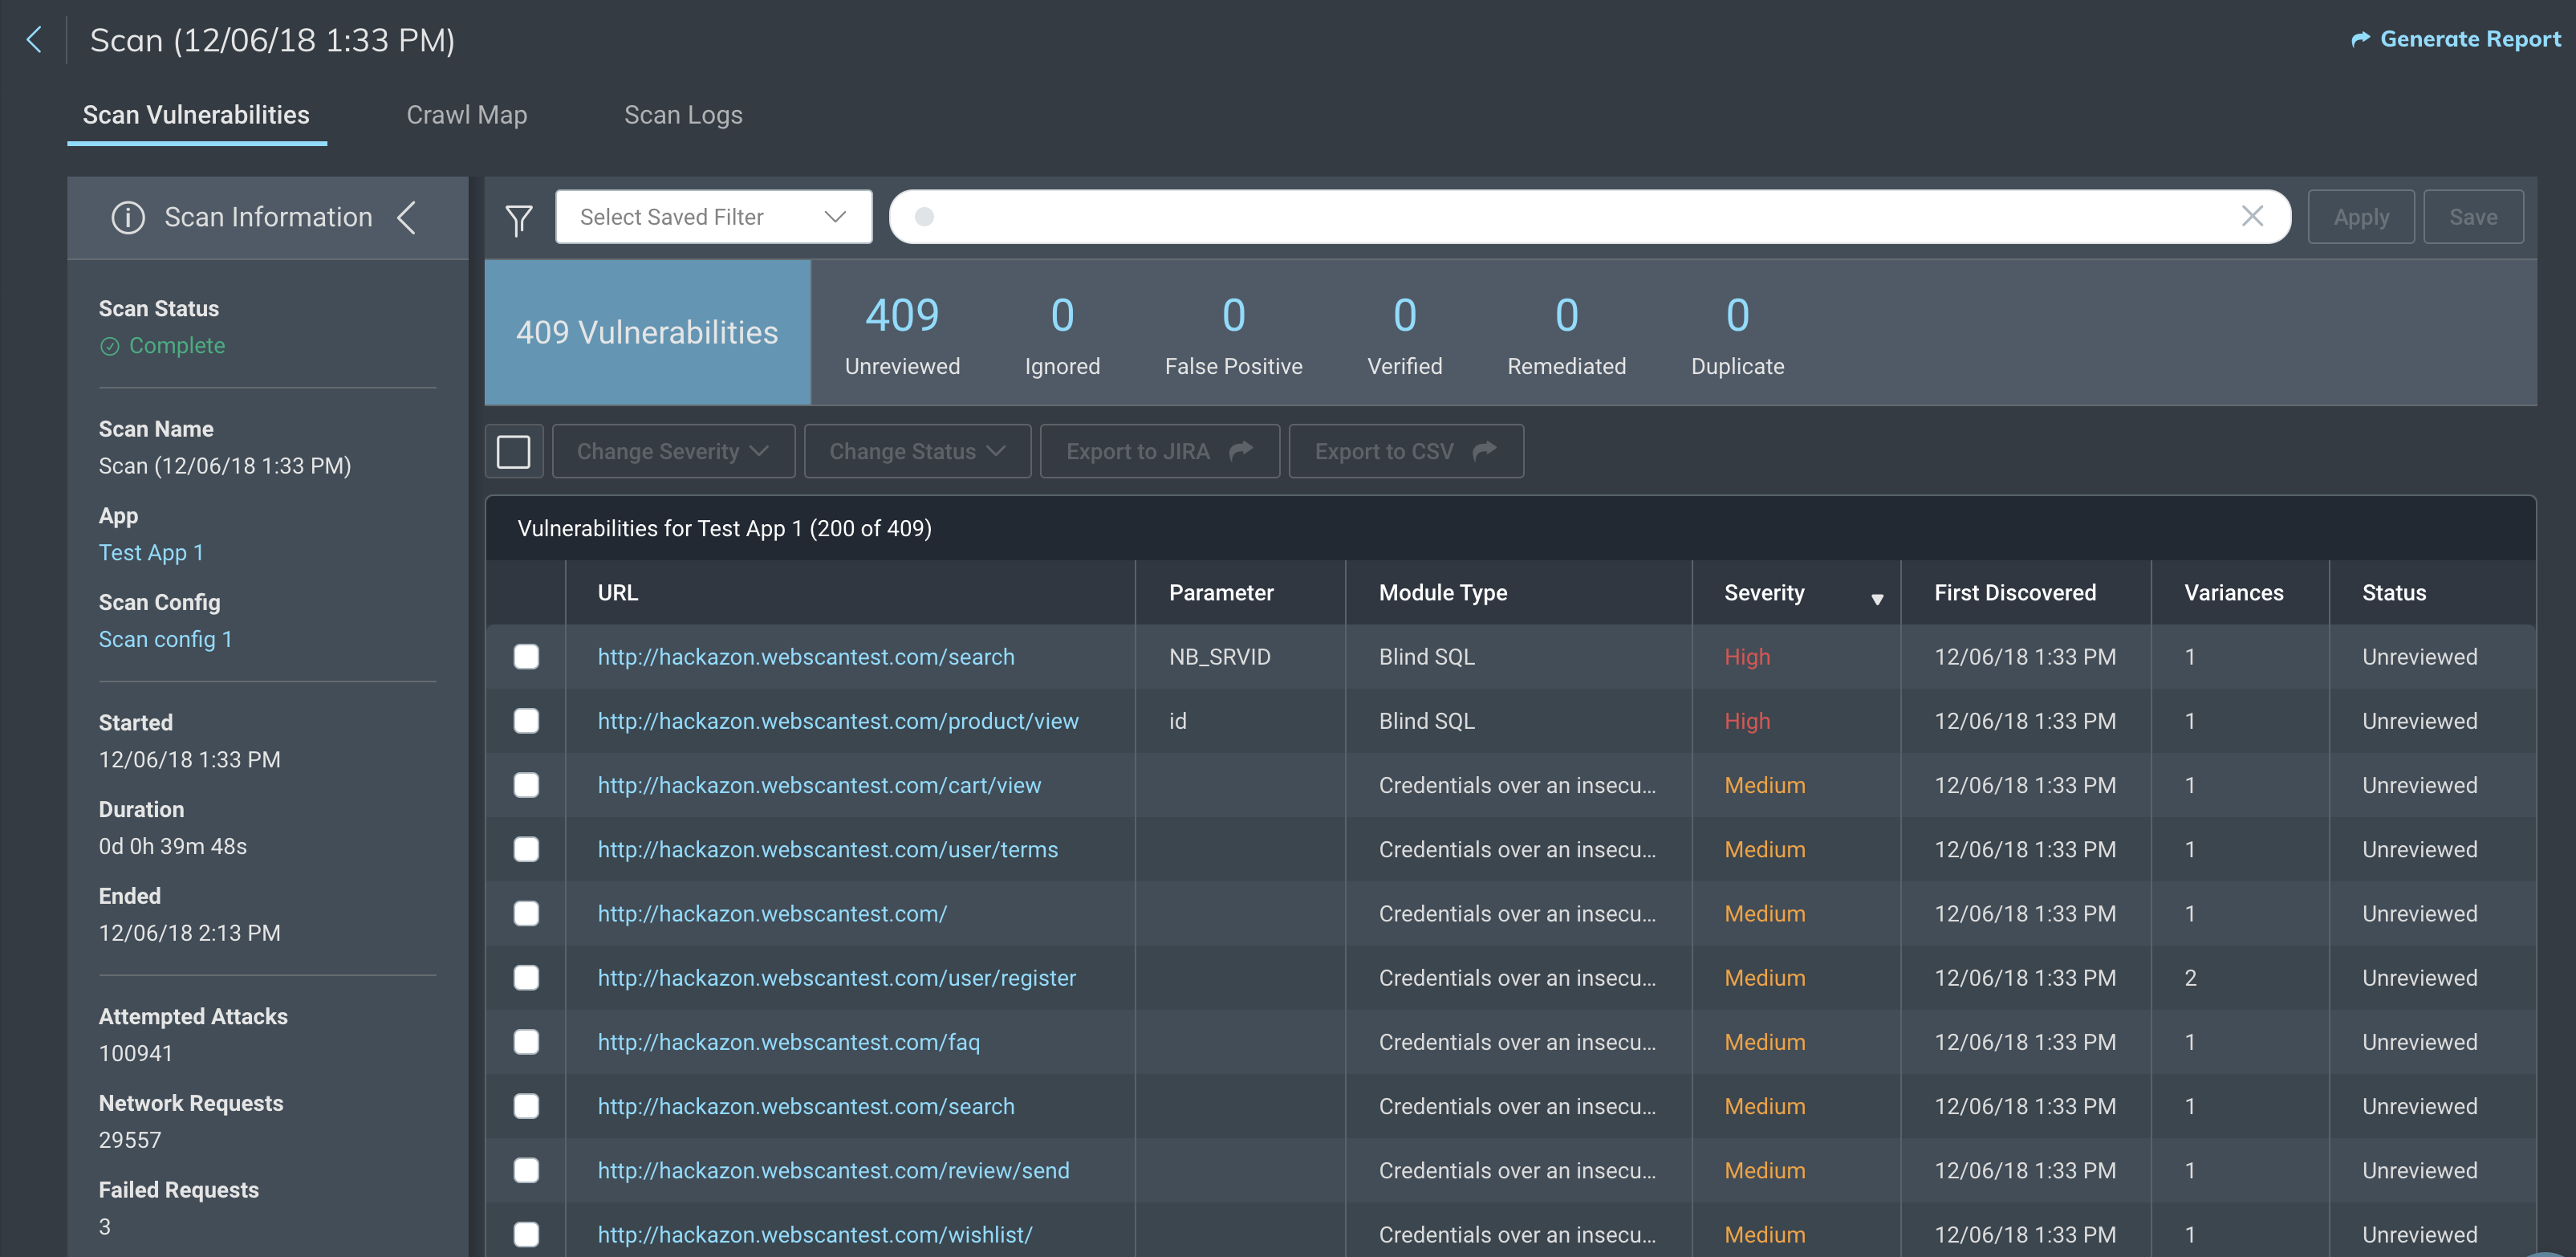Open the wishlist URL link

tap(815, 1235)
